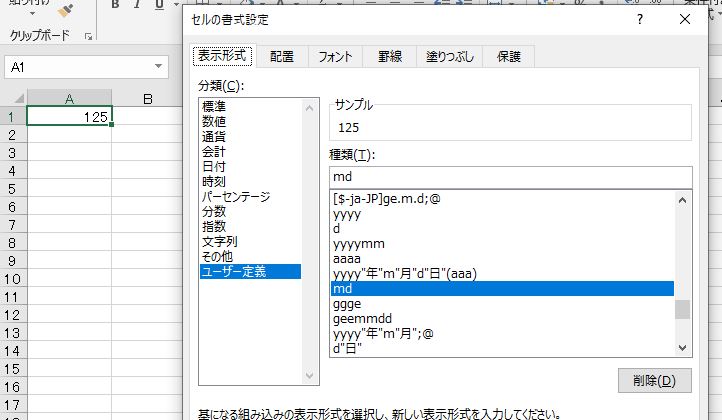Select category 文字列

pos(250,241)
